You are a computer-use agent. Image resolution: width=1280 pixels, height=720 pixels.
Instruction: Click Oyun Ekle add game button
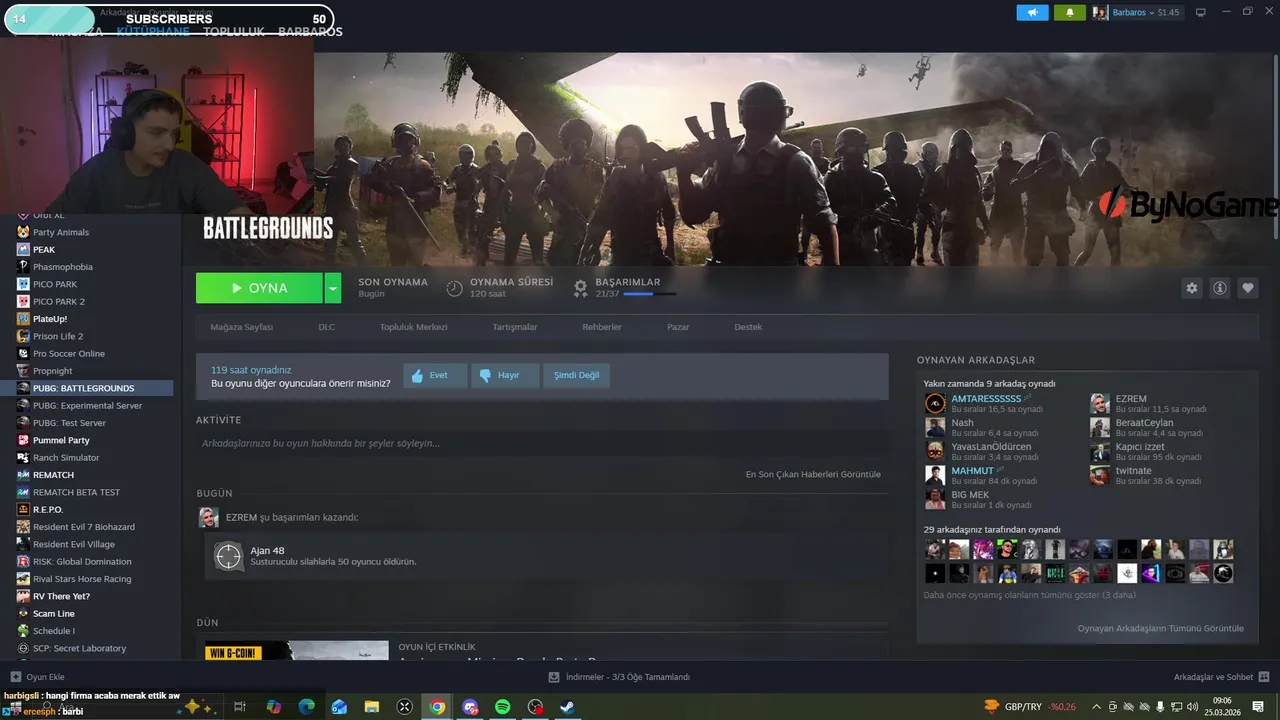[x=37, y=677]
